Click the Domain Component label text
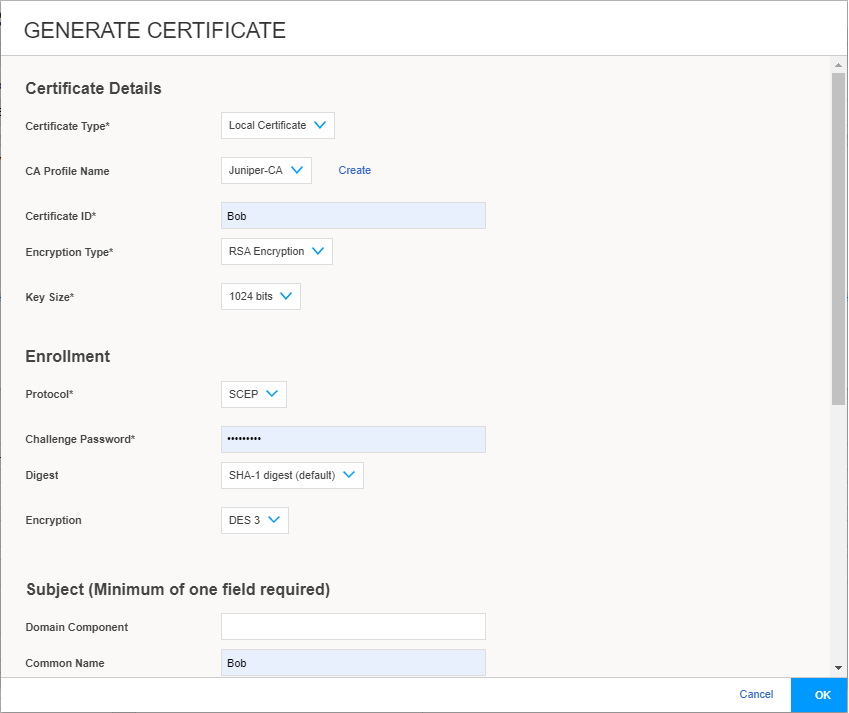The image size is (849, 713). [77, 628]
